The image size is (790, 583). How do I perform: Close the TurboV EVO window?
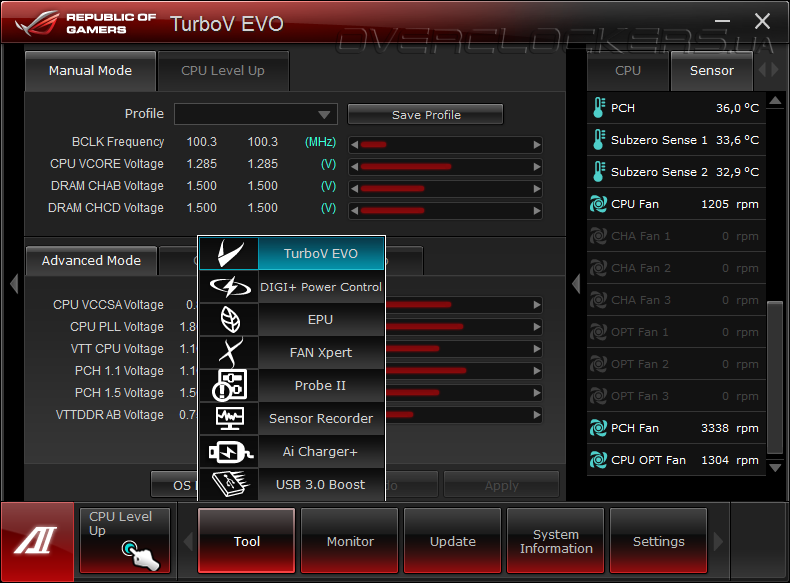coord(762,21)
